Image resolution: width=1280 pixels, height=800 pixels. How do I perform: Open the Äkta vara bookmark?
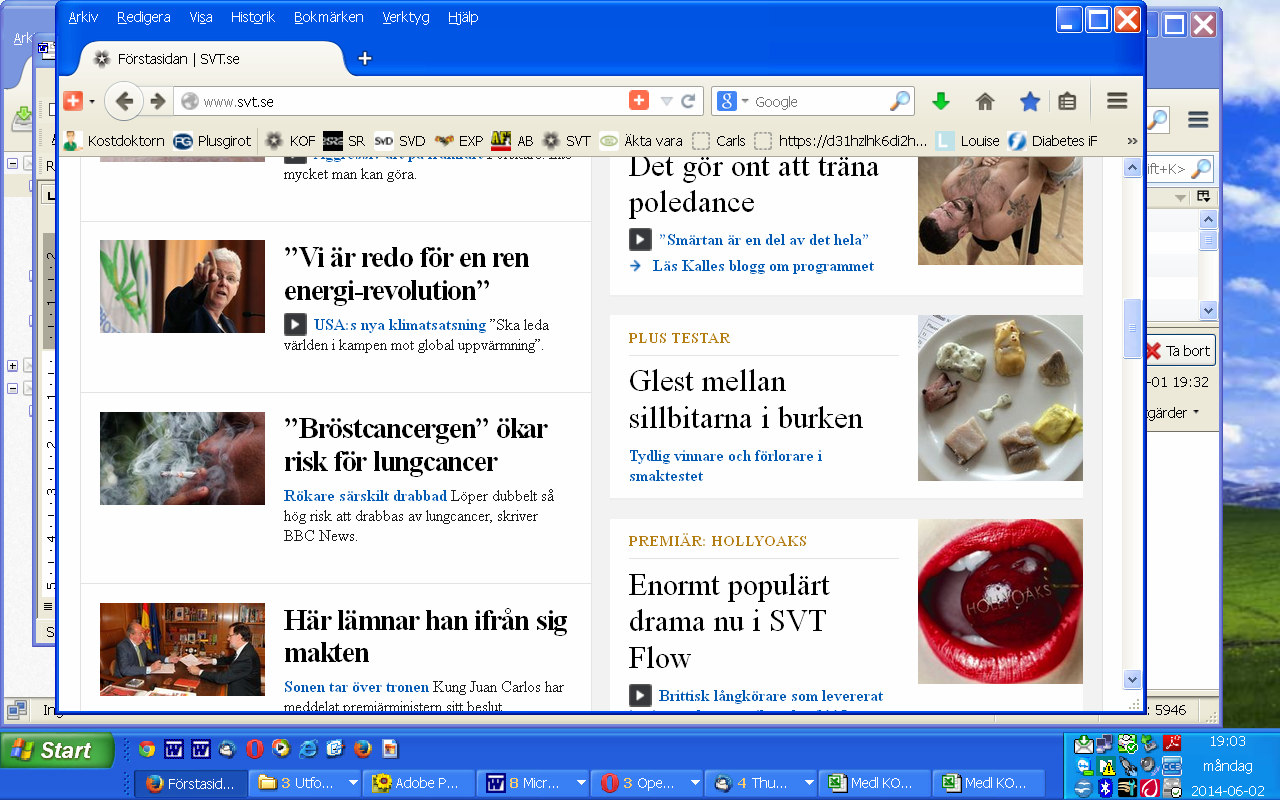pos(641,141)
